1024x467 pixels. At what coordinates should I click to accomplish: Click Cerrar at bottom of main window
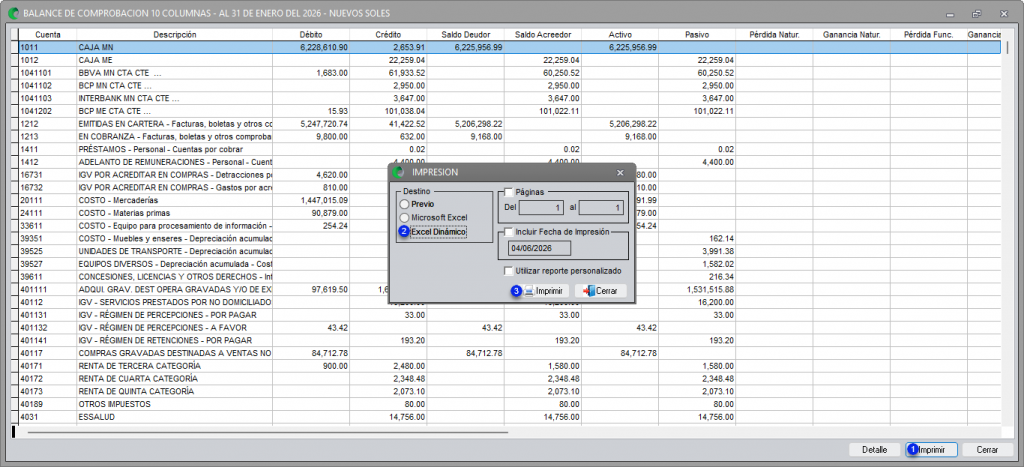(x=987, y=450)
